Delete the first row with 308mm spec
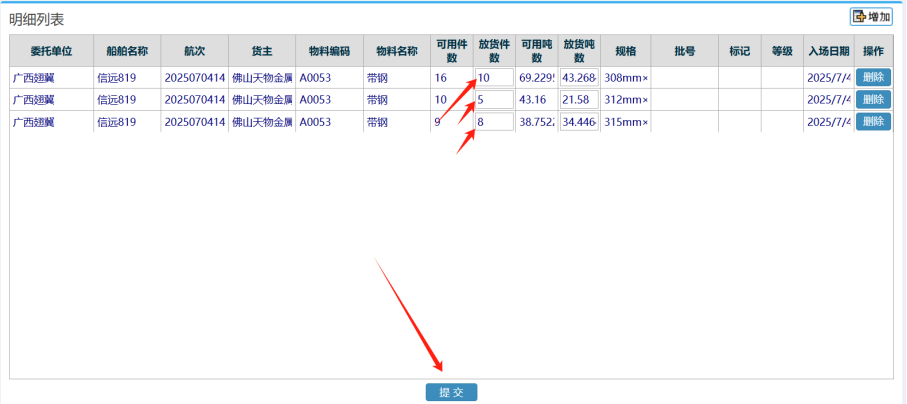Screen dimensions: 907x404 872,77
